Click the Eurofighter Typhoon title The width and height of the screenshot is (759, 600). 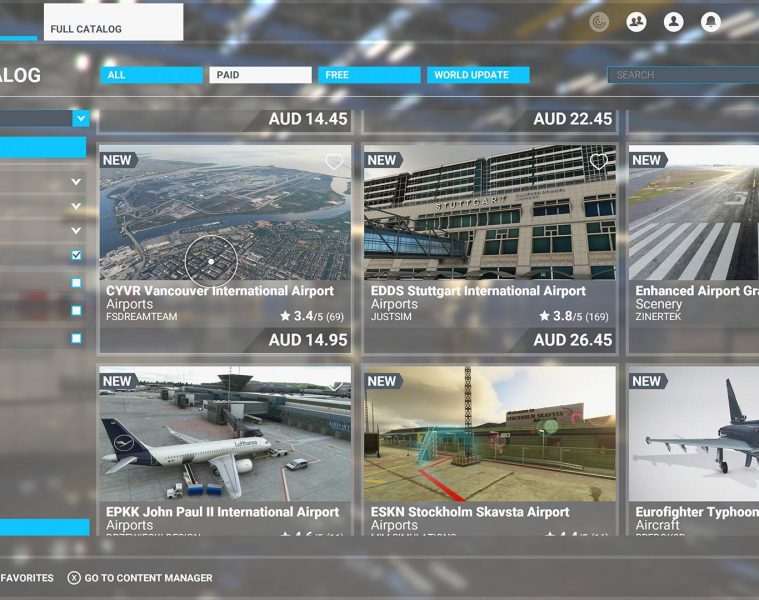tap(697, 512)
